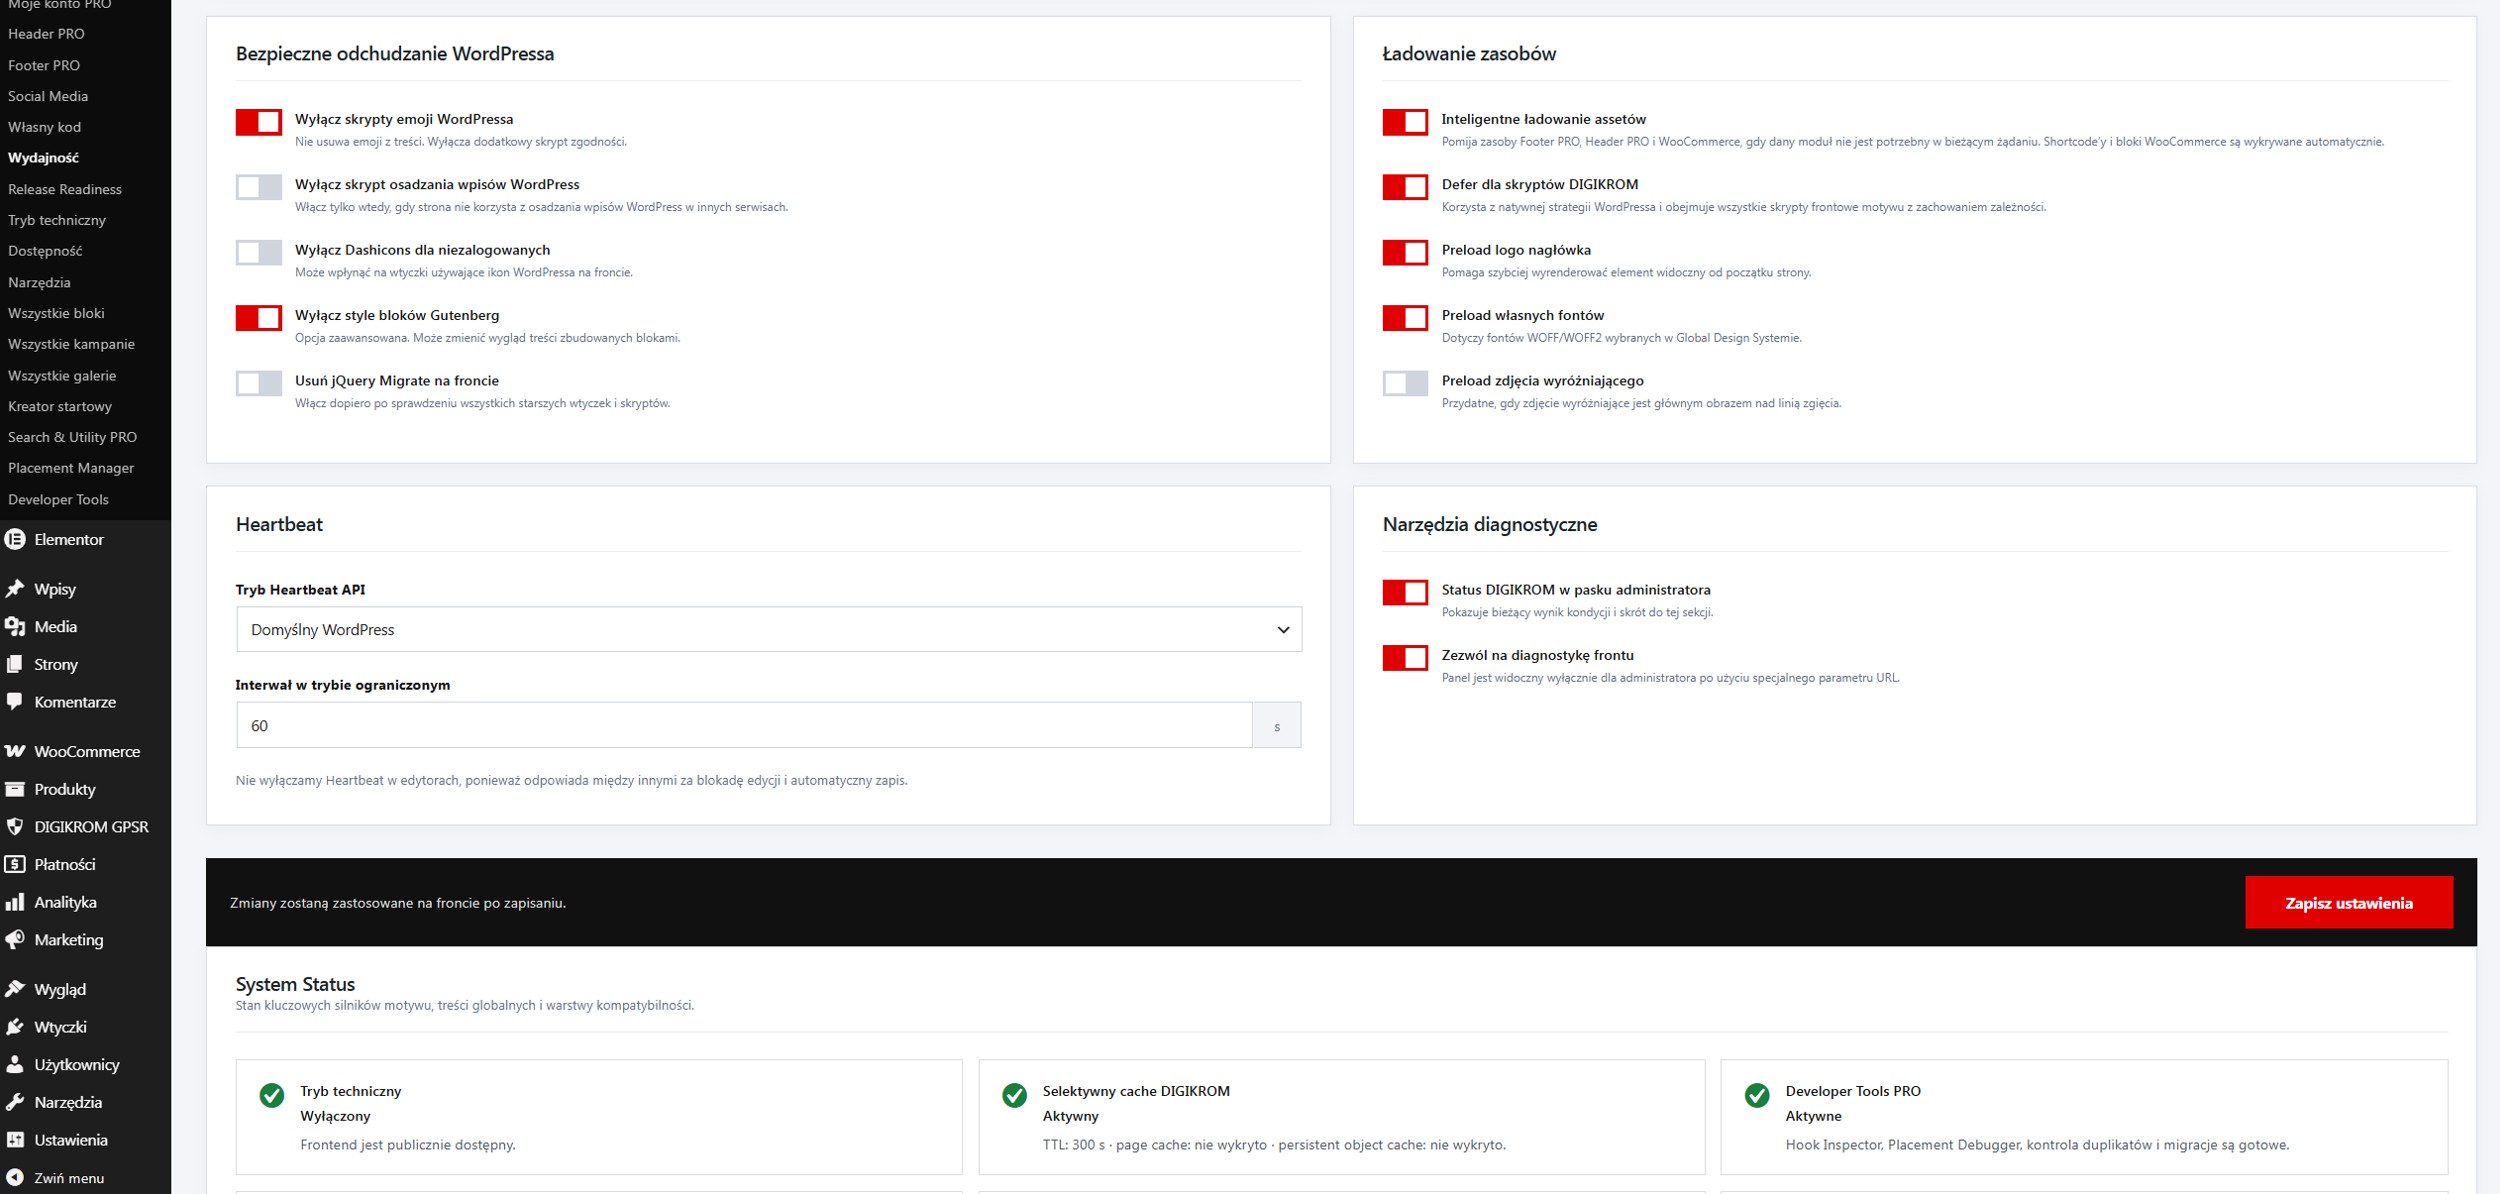Click the Zapisz ustawienia button
2500x1194 pixels.
coord(2348,903)
